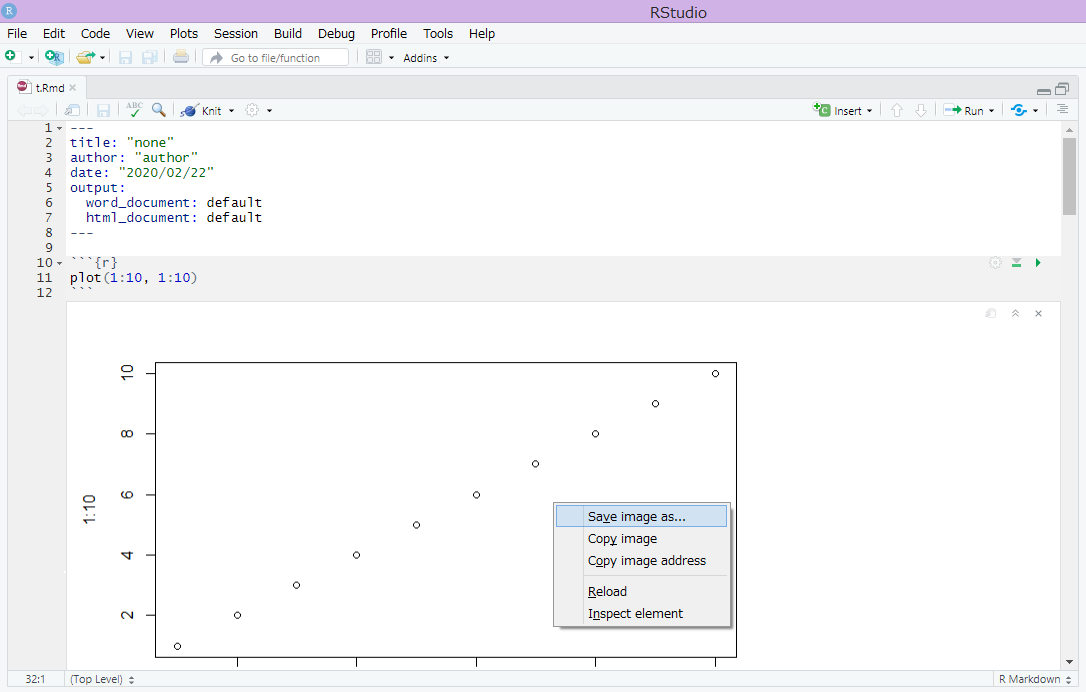
Task: Collapse the YAML header fold arrow on line 1
Action: click(x=60, y=128)
